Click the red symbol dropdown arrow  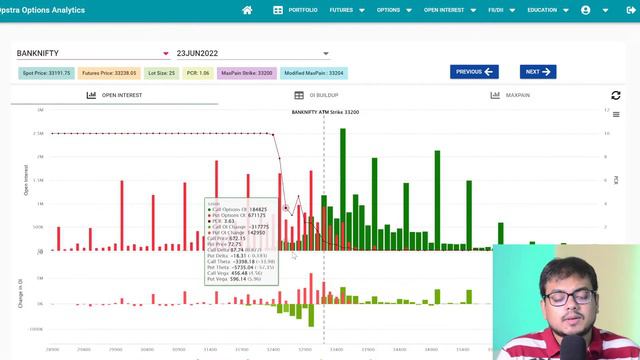point(166,53)
